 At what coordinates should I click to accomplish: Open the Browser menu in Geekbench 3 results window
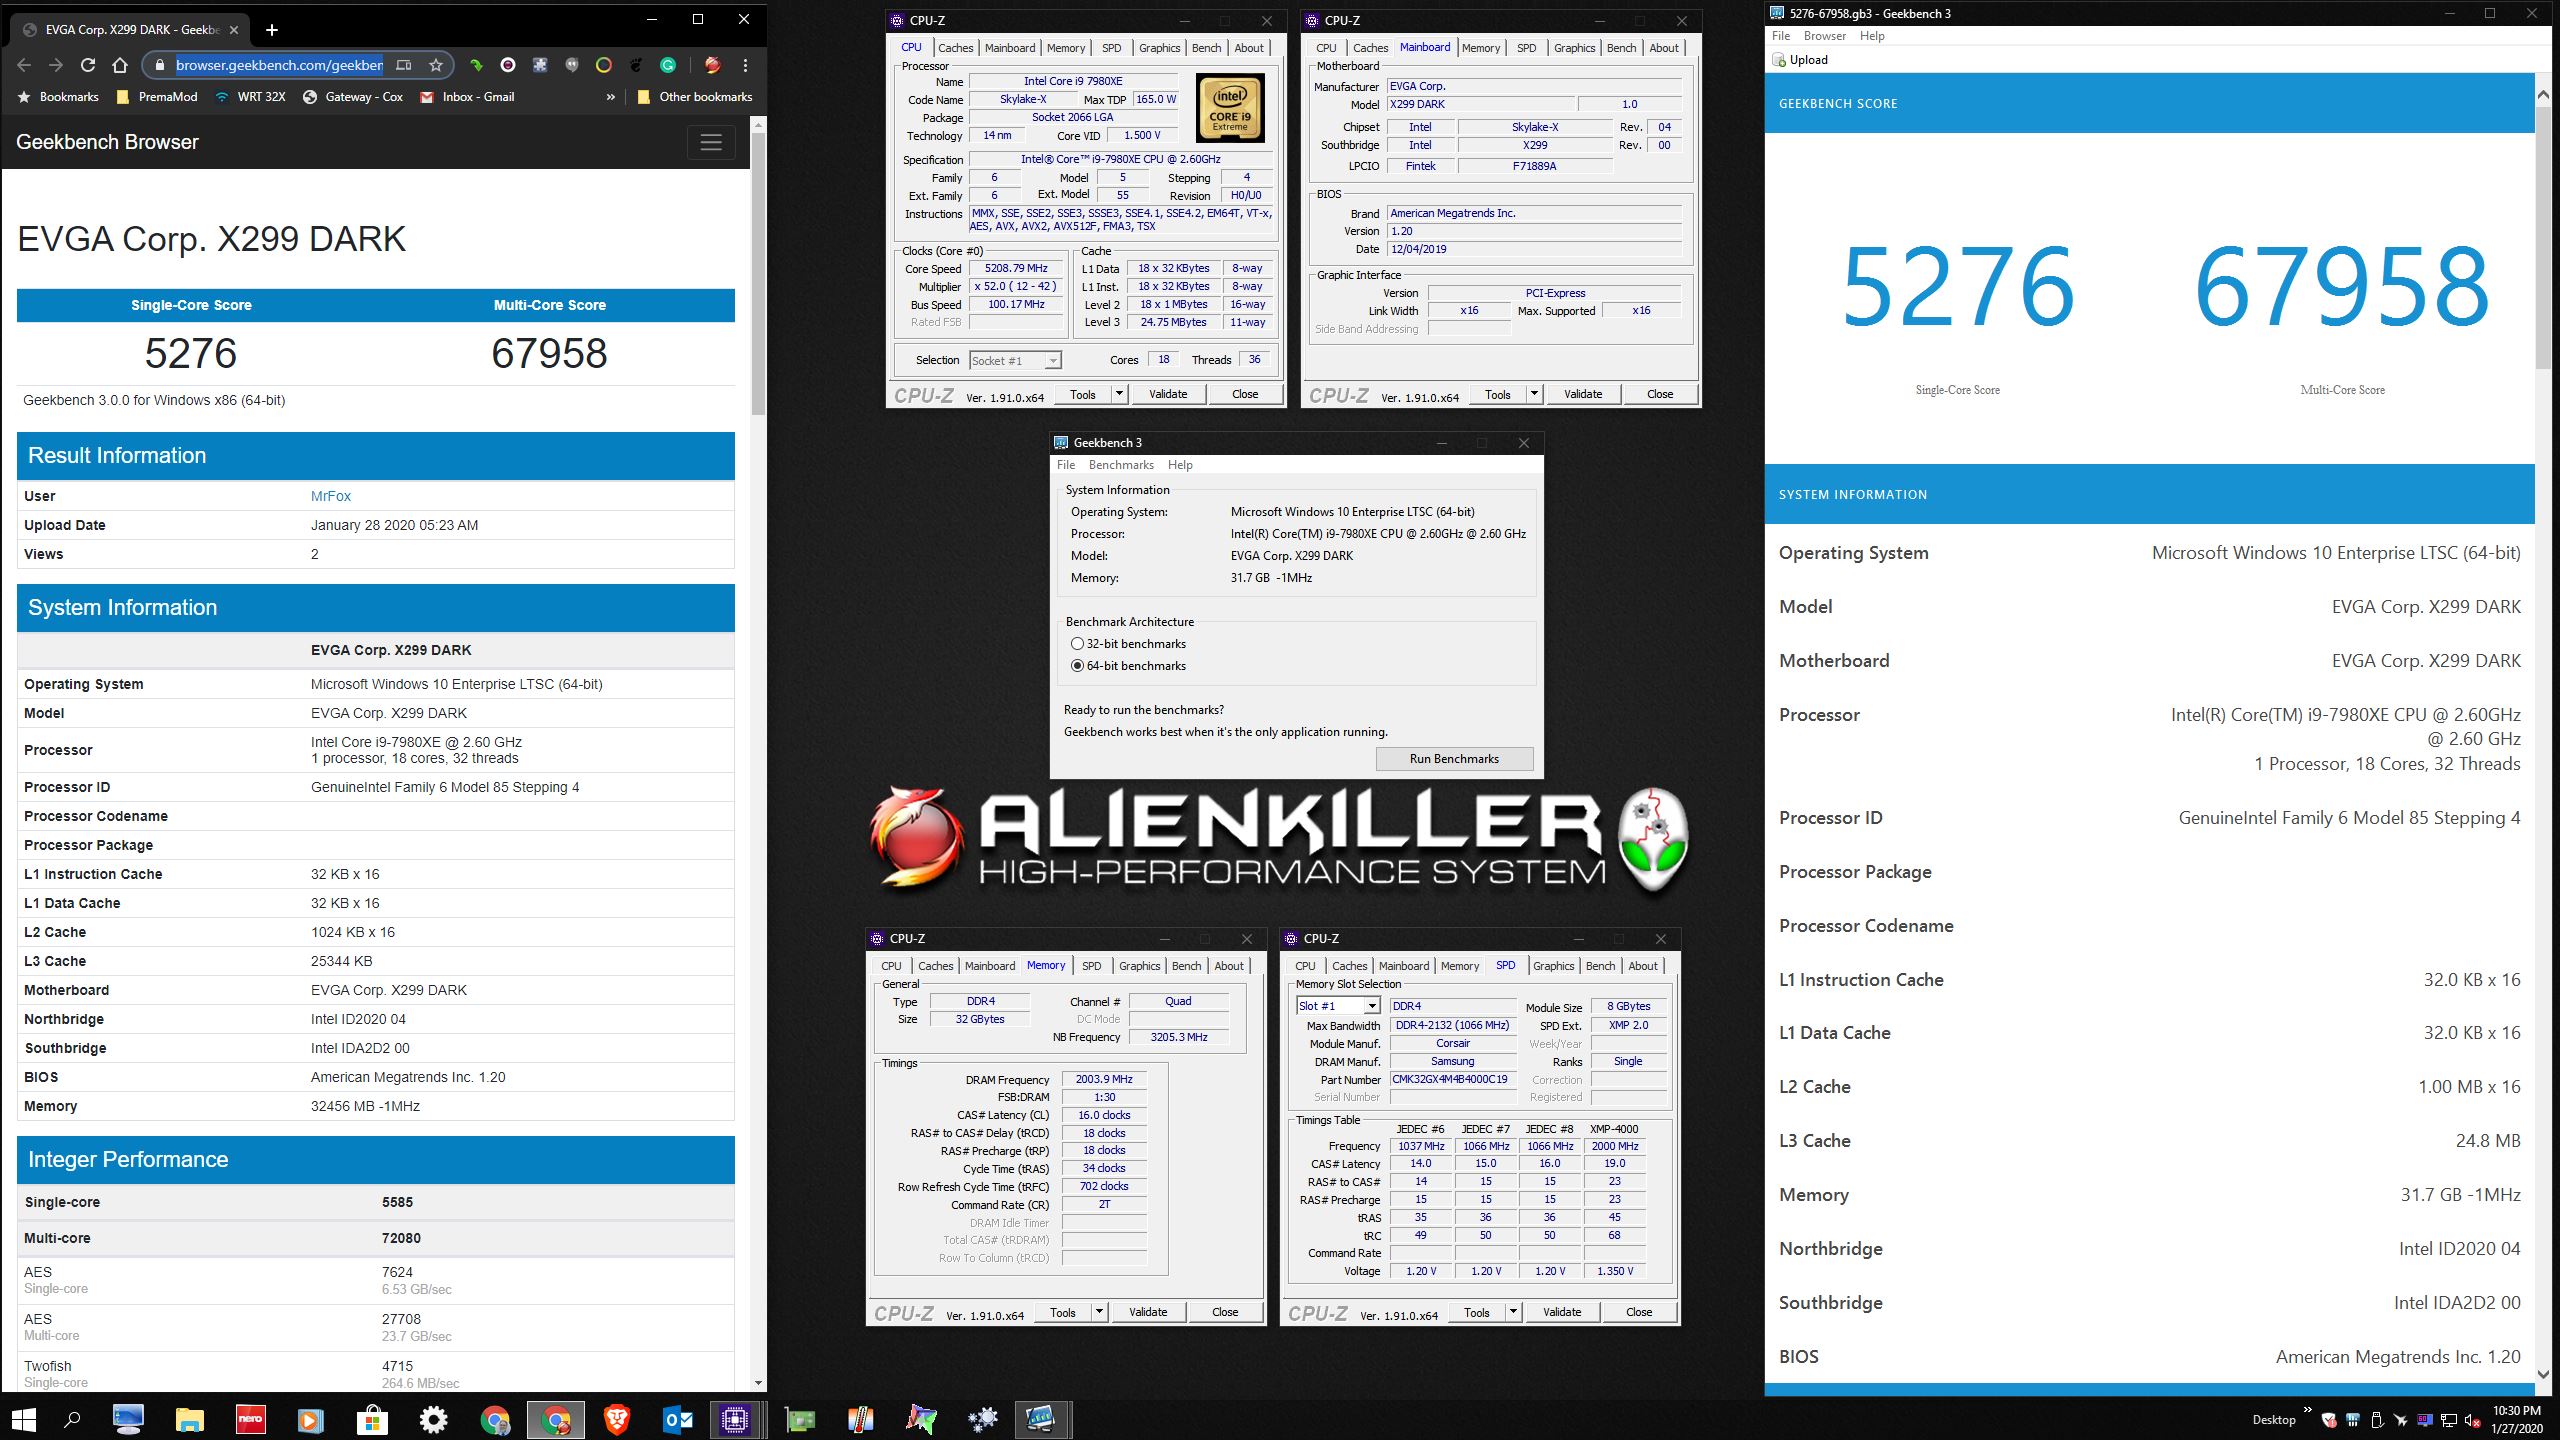point(1825,36)
